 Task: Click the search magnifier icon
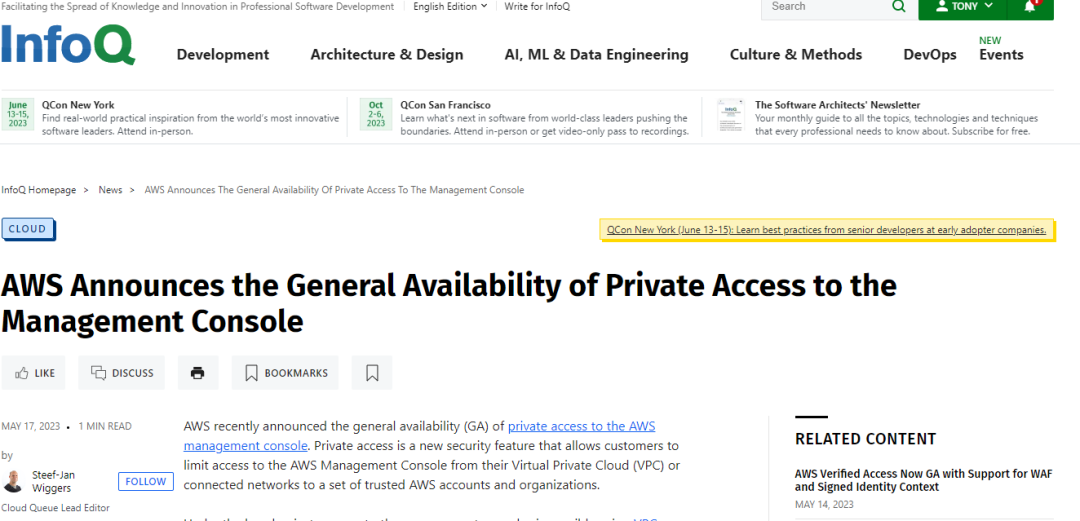pos(899,6)
